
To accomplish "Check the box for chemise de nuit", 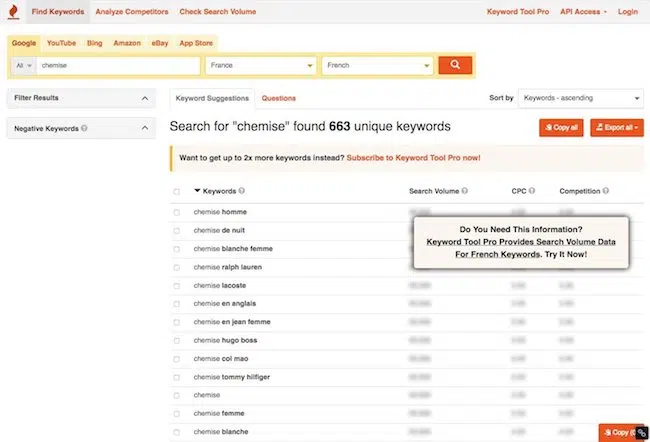I will [177, 231].
